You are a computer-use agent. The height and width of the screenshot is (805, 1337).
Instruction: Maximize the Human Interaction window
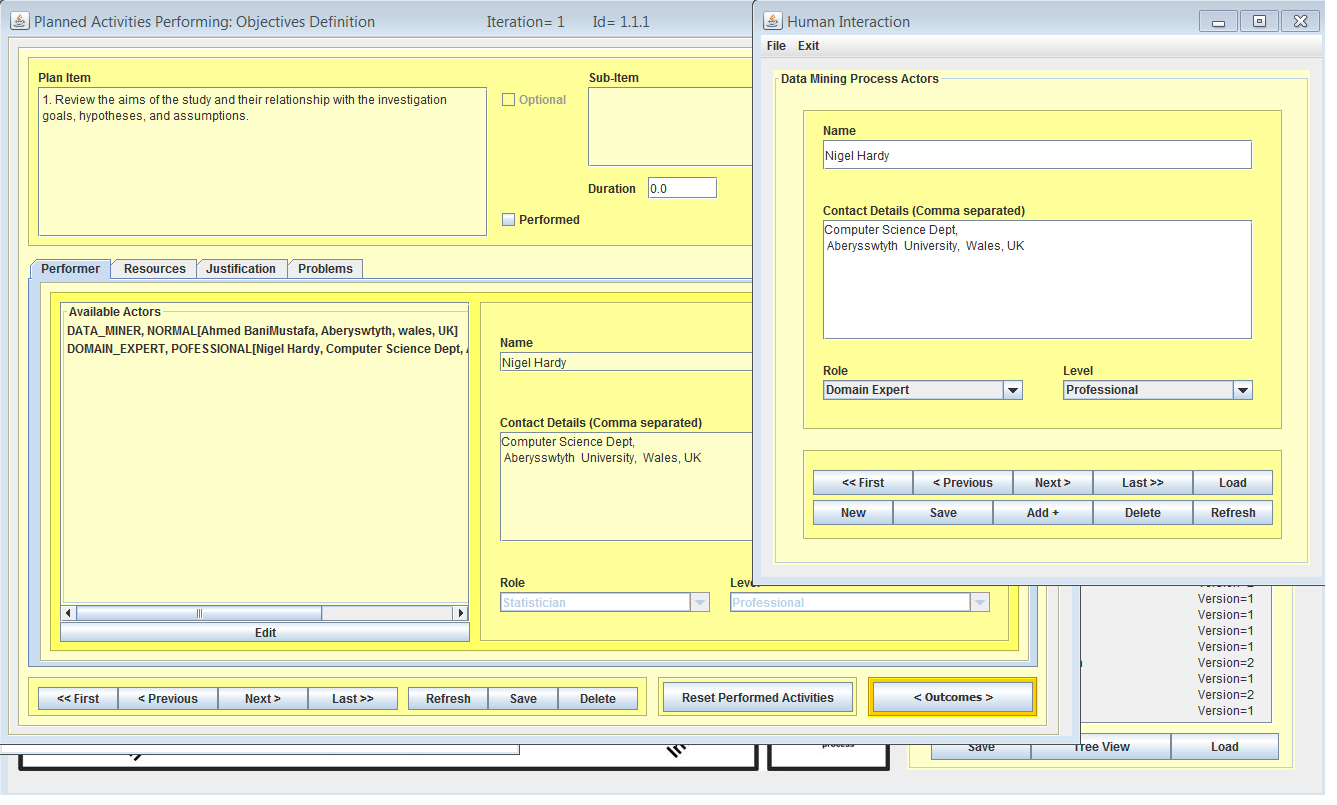[1259, 21]
